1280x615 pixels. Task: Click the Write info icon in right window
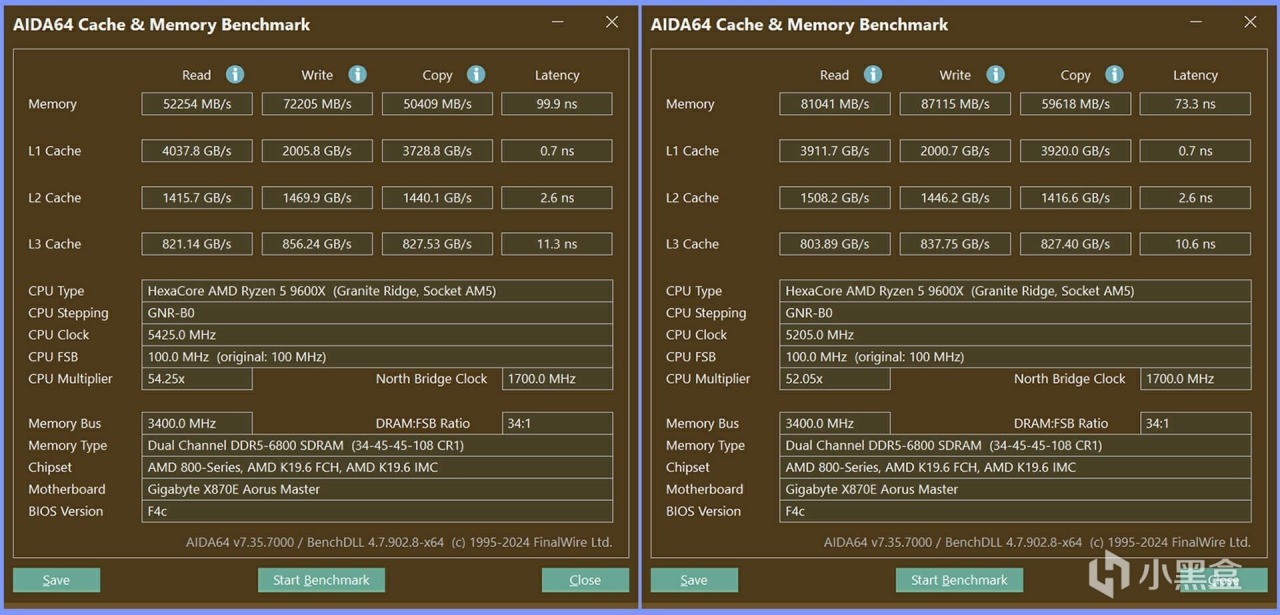[x=995, y=74]
